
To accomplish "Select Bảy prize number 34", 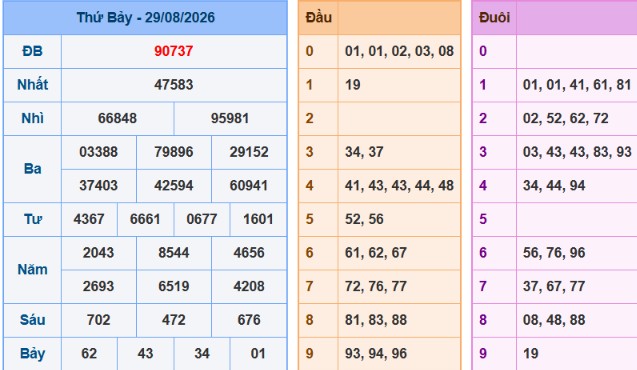I will click(x=202, y=354).
